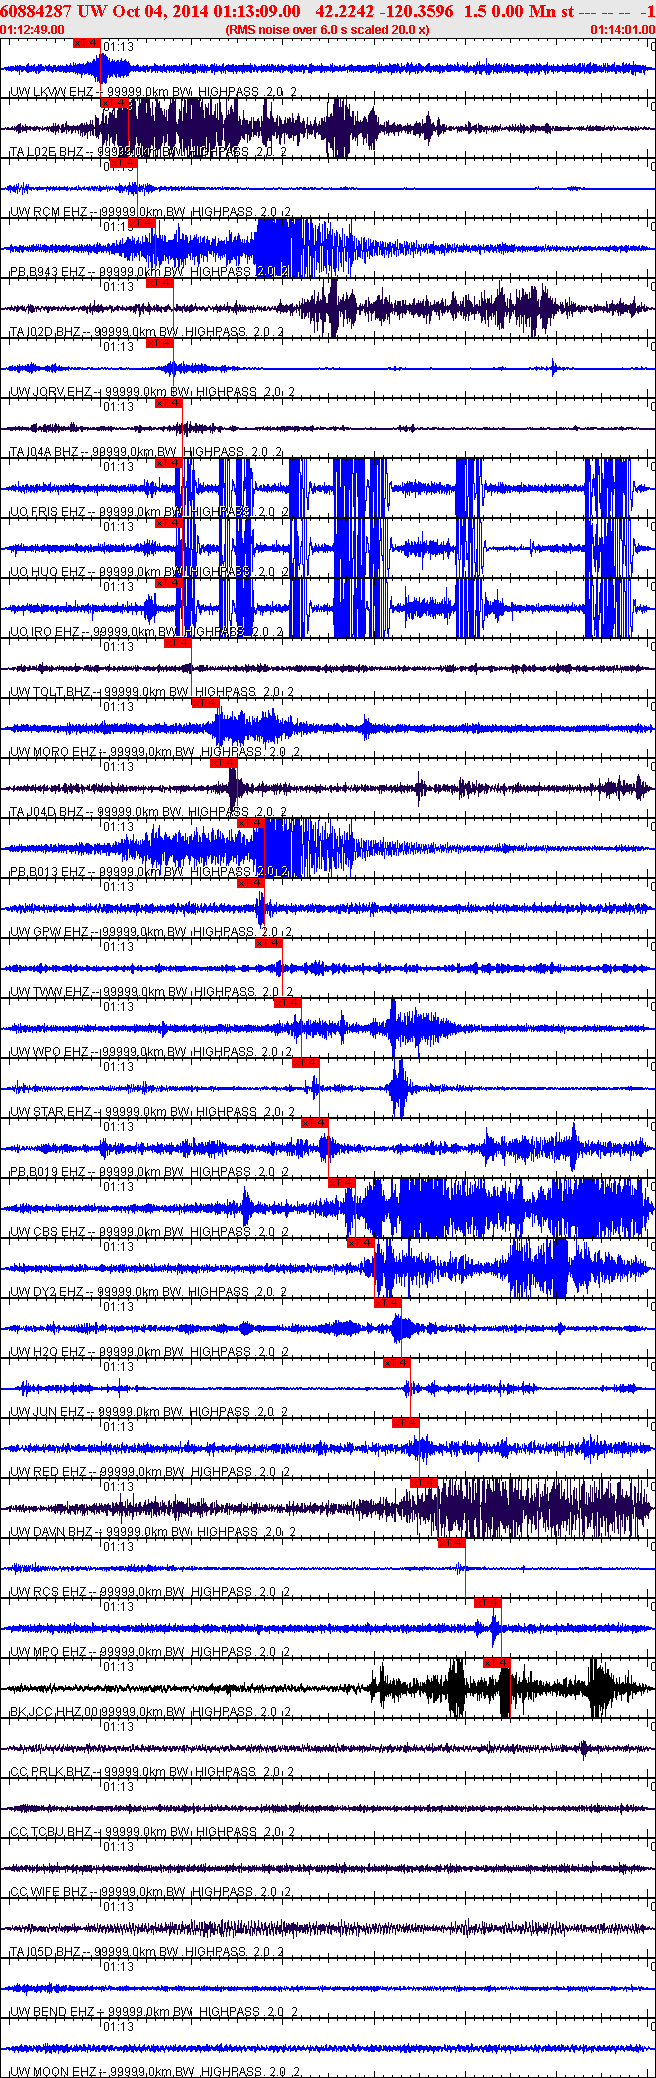Select the red pick marker on UW TOLT trace

point(178,643)
